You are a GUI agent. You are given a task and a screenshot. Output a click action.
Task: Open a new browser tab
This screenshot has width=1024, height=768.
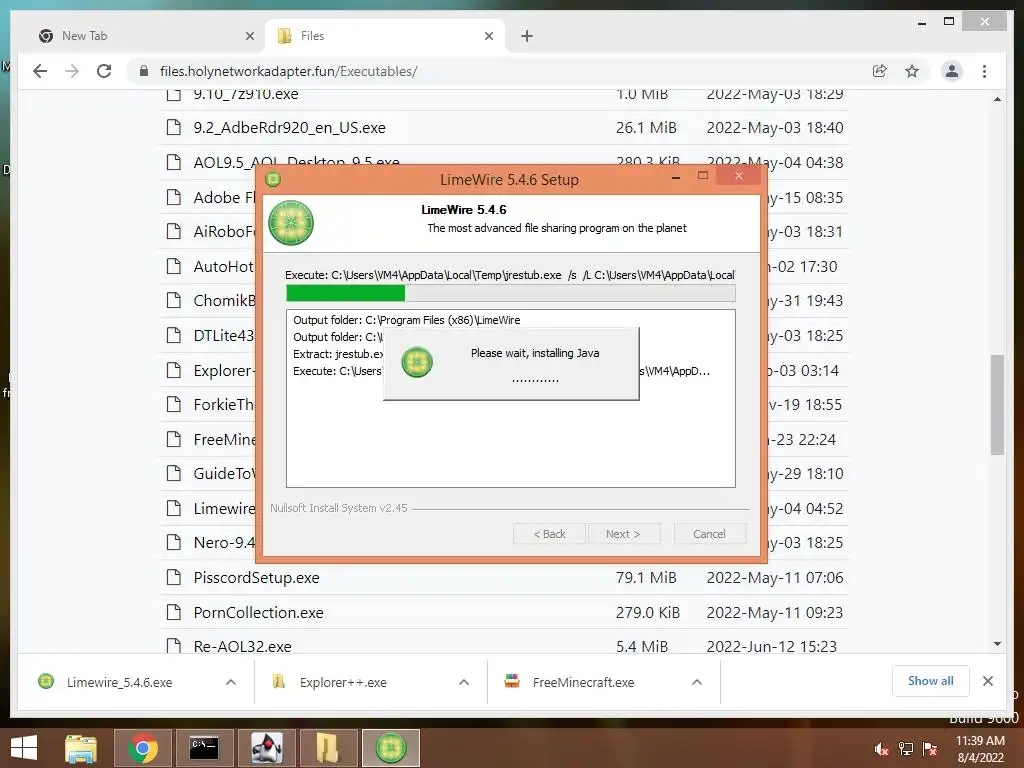pyautogui.click(x=527, y=36)
